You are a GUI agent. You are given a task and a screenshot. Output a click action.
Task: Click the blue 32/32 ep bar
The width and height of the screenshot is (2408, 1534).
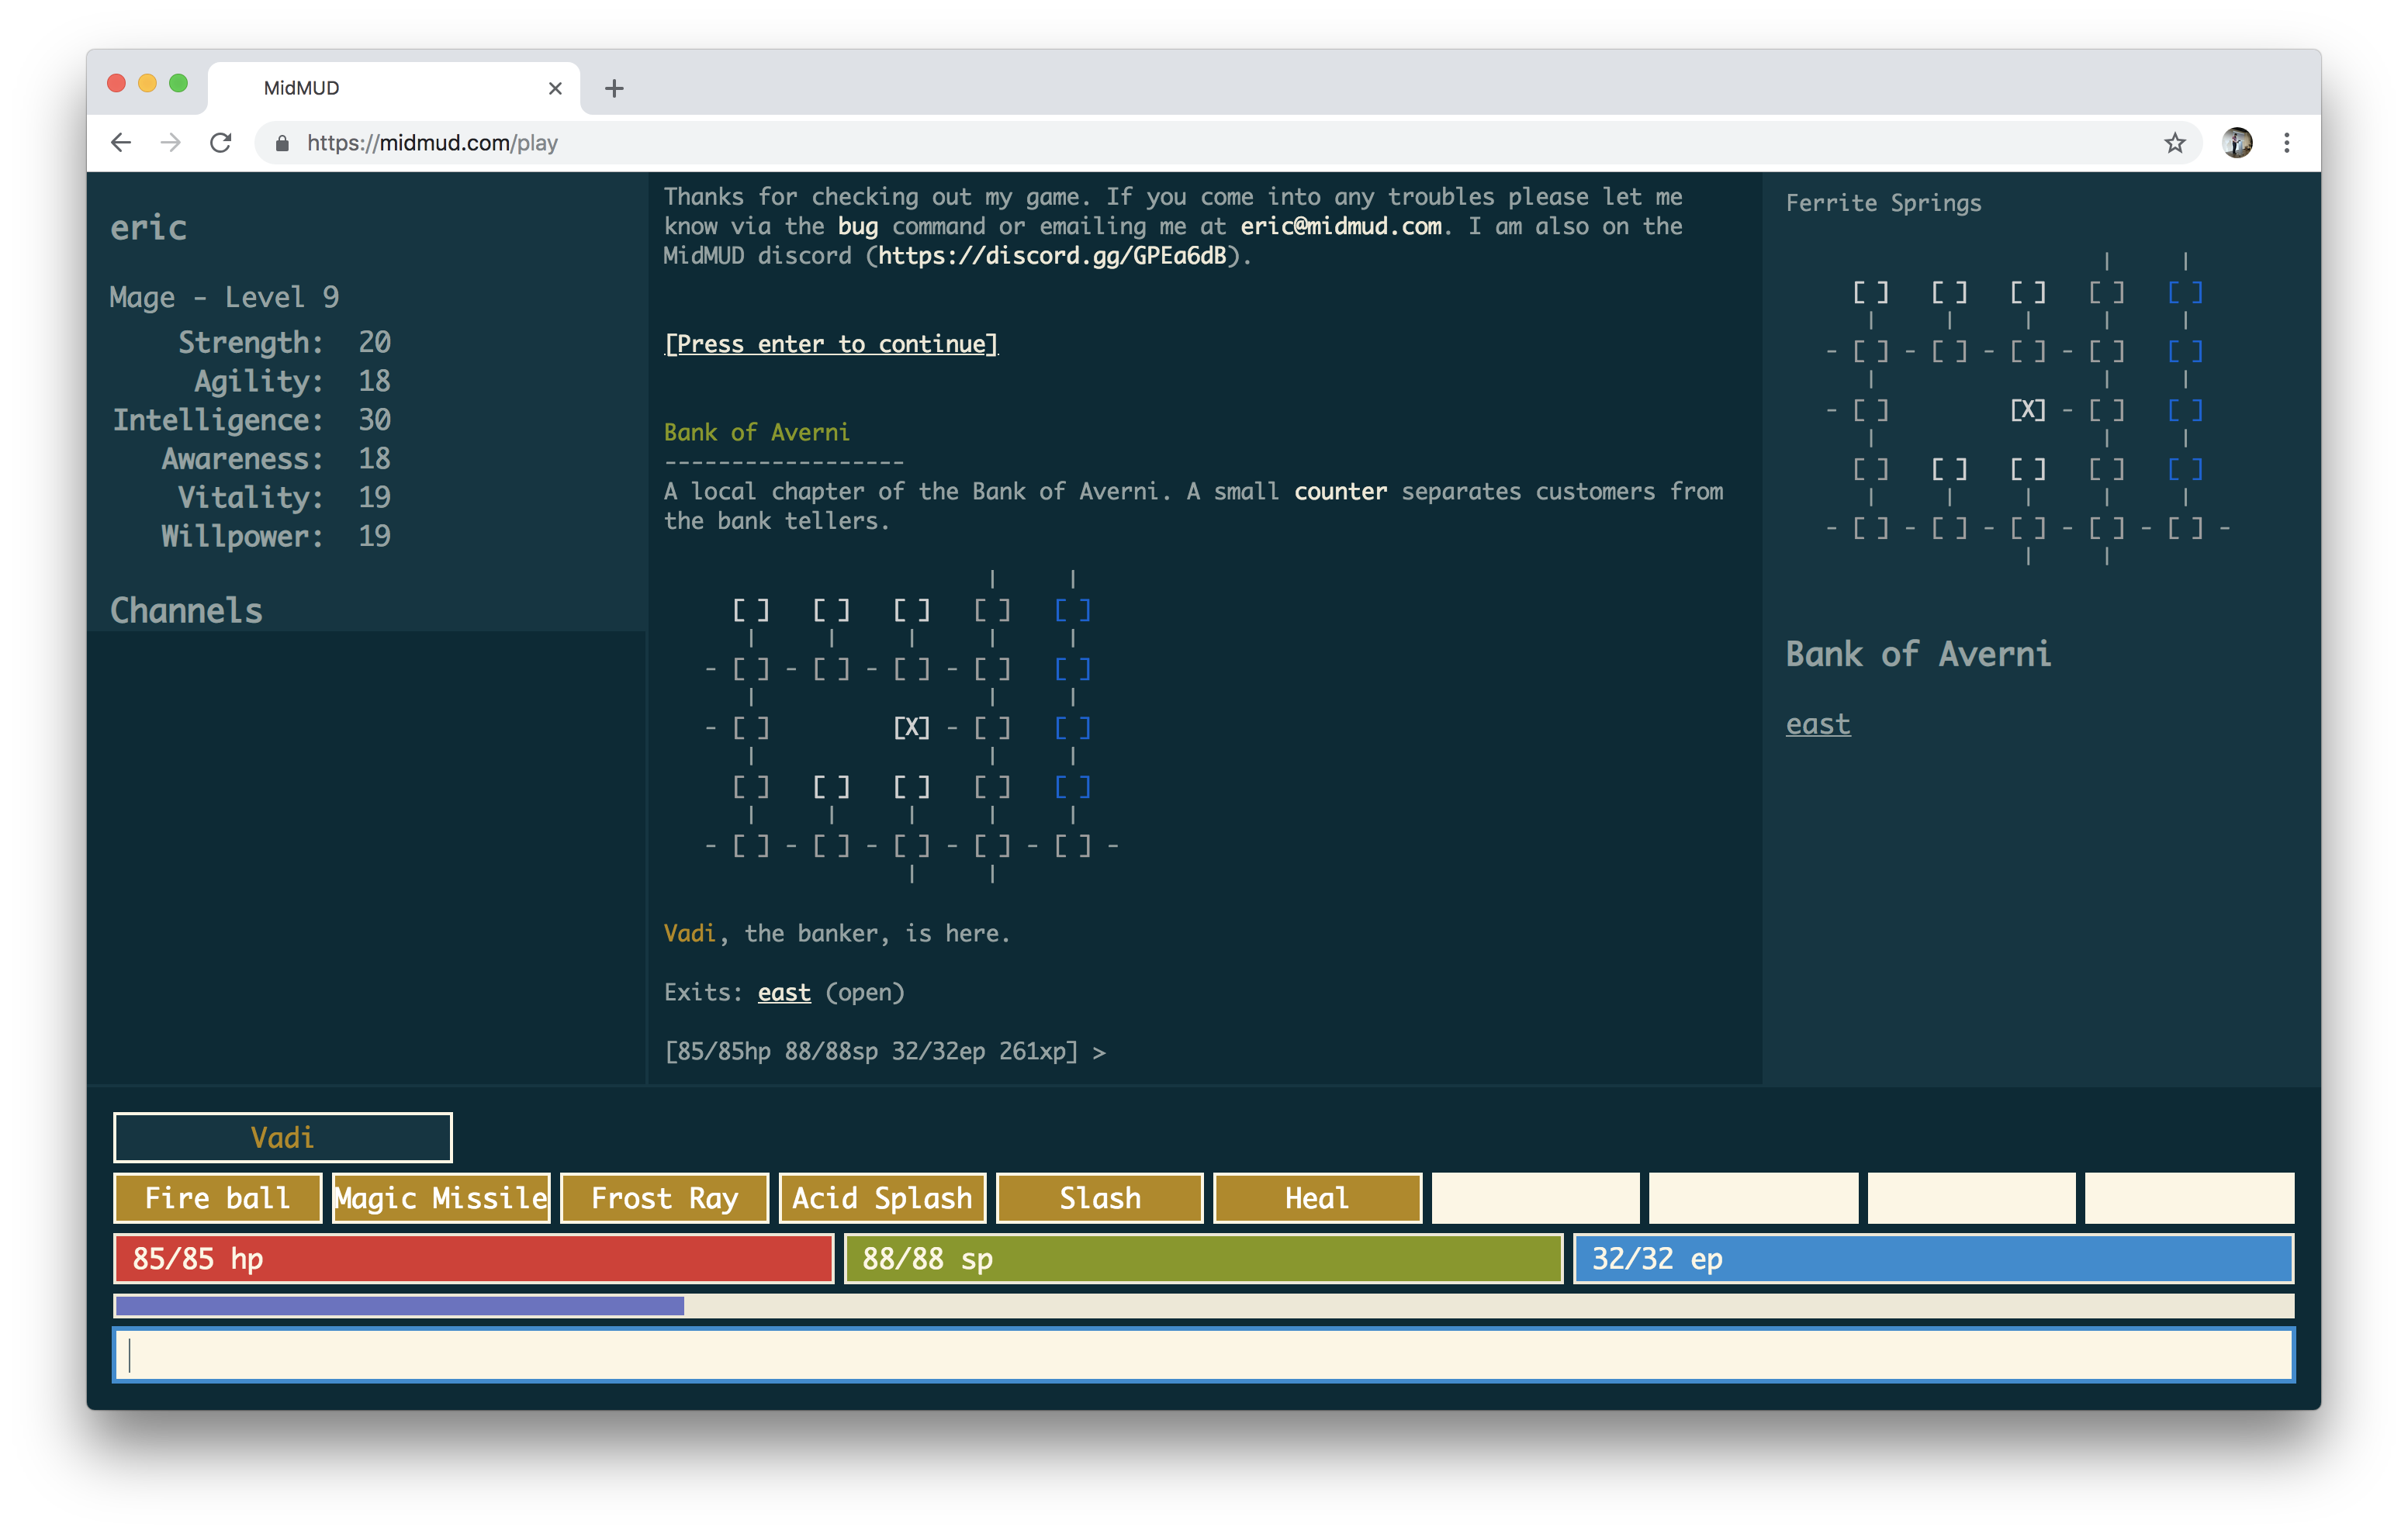tap(1933, 1259)
